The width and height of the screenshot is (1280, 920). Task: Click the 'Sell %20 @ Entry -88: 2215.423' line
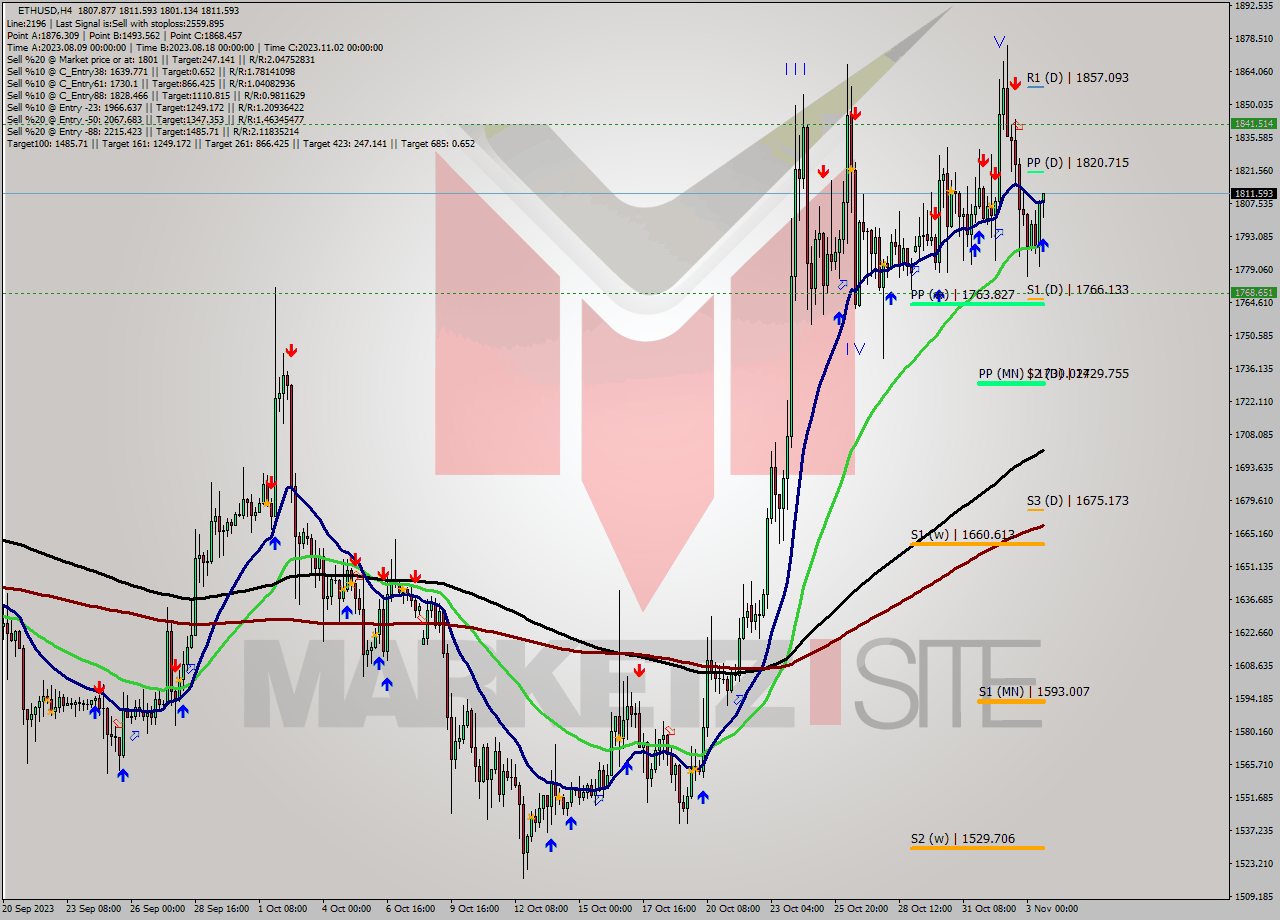(x=155, y=131)
